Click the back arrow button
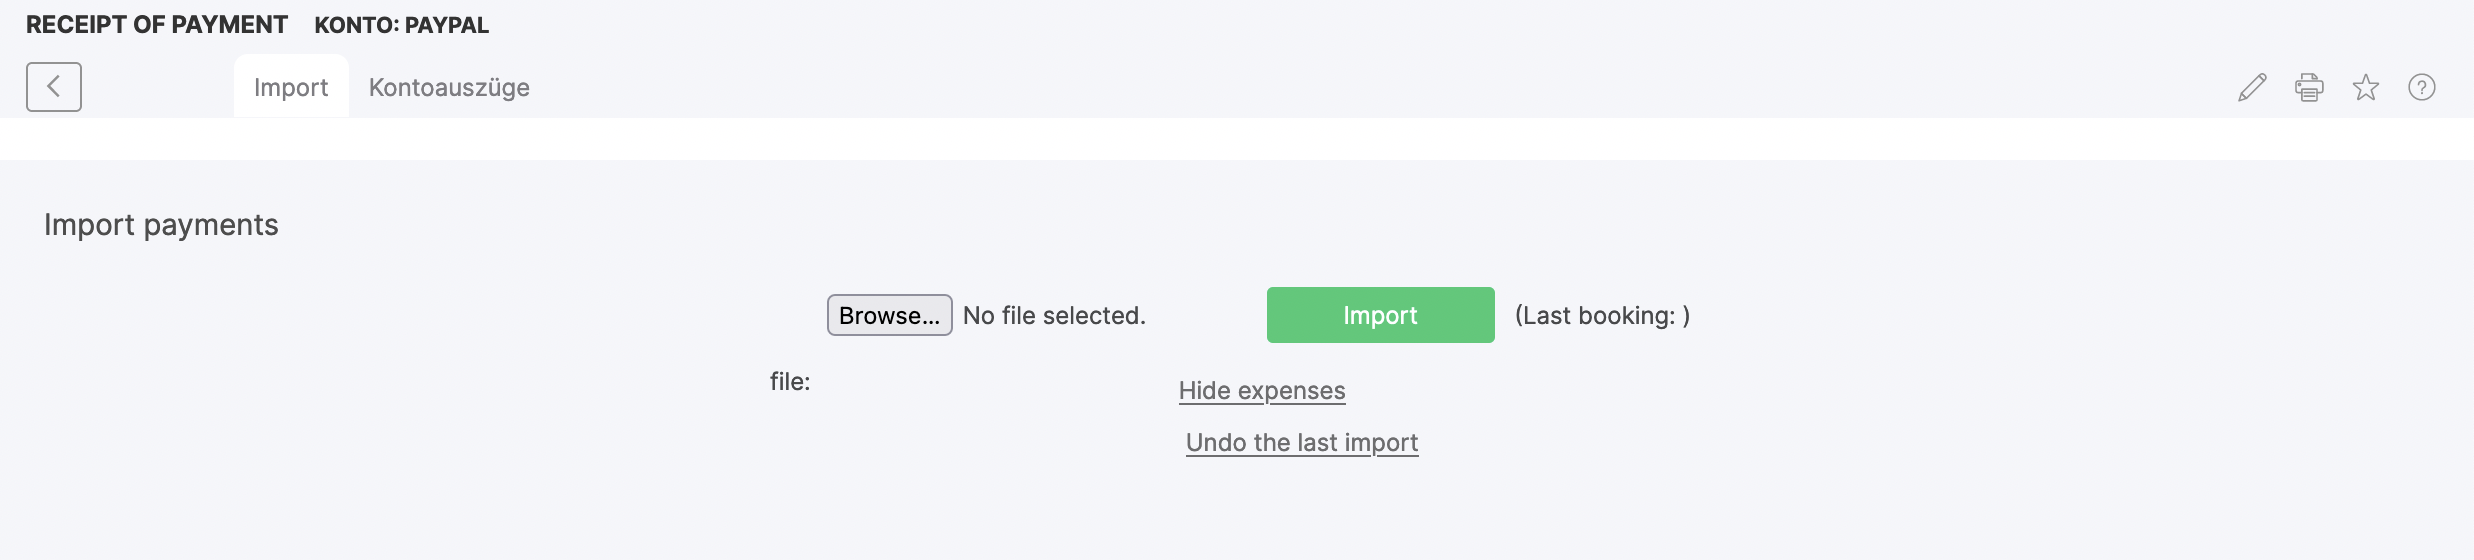 pyautogui.click(x=54, y=87)
